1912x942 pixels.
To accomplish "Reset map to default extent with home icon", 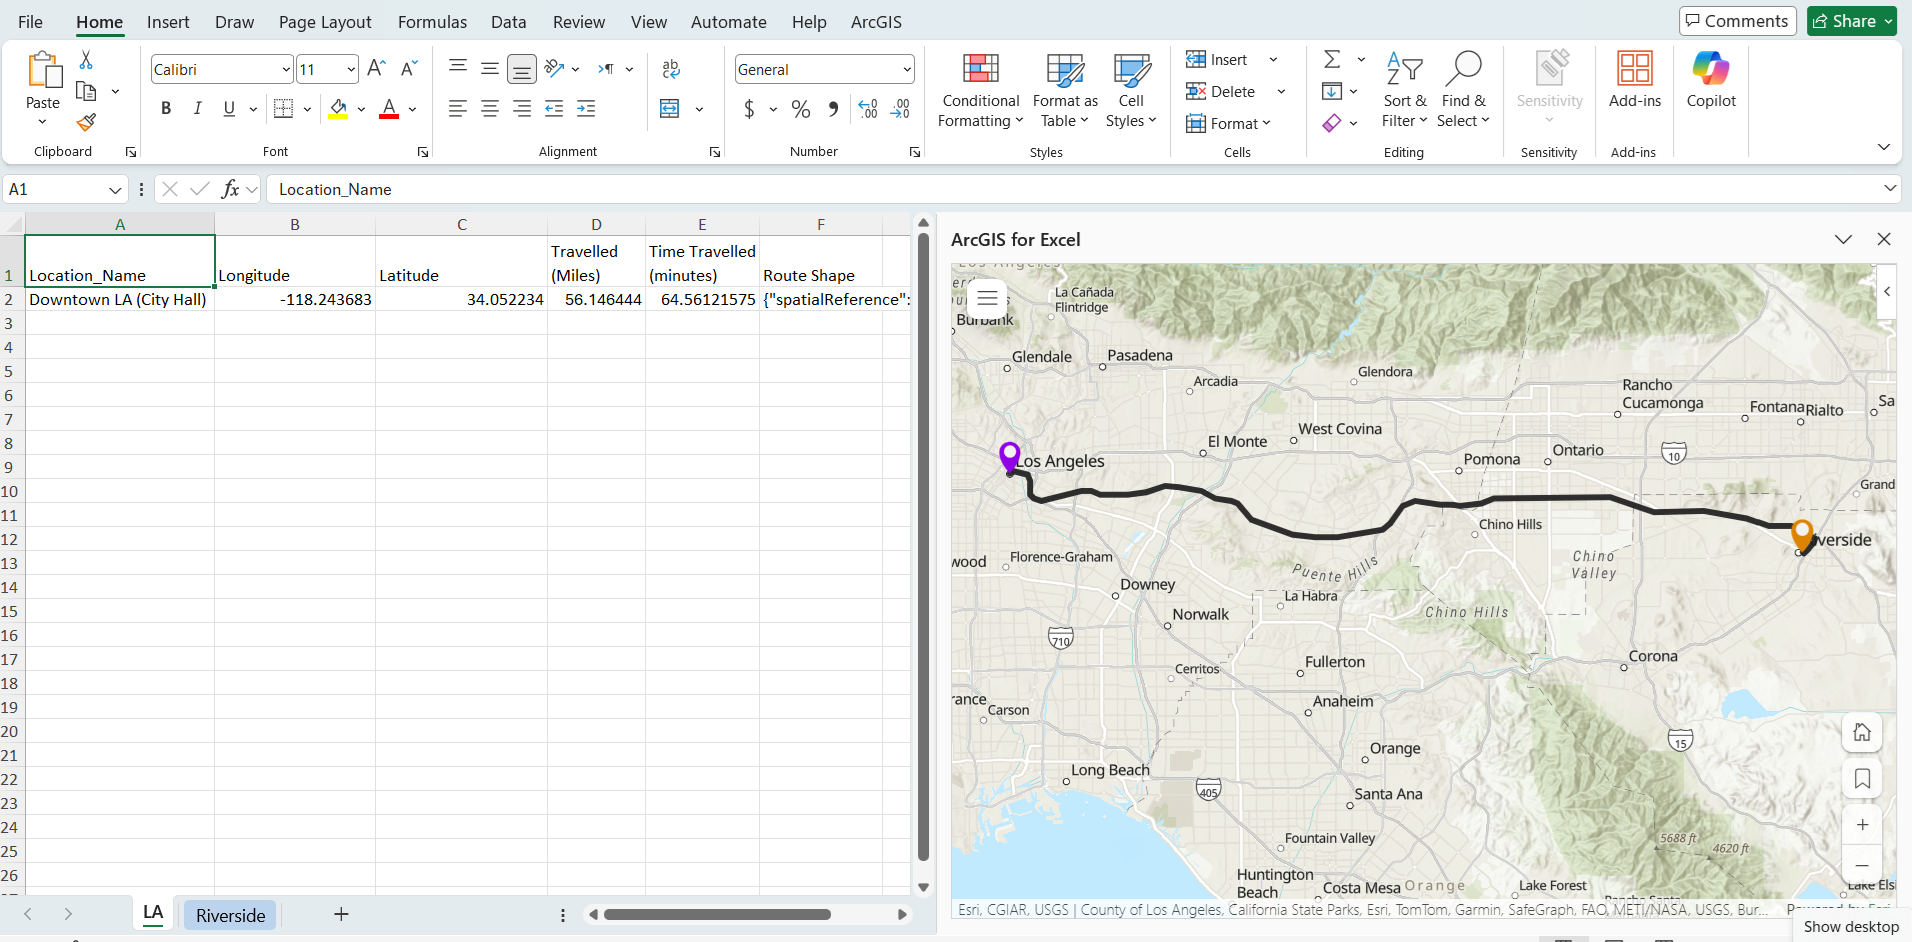I will click(x=1862, y=733).
